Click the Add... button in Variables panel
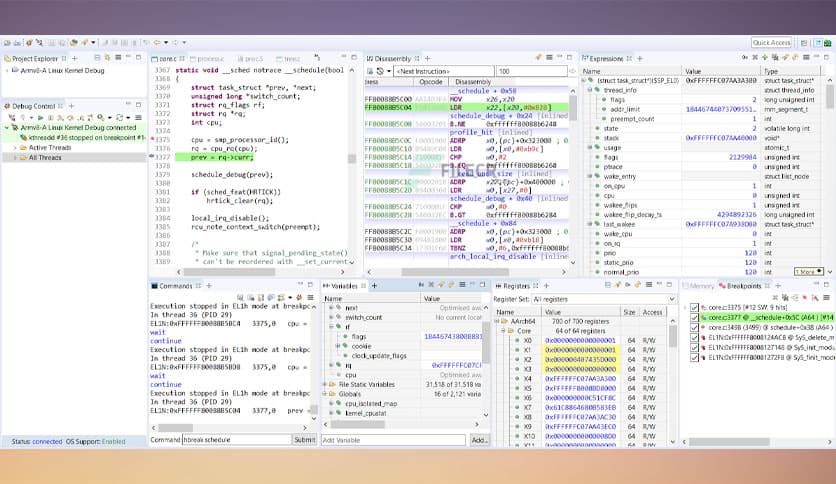 click(479, 440)
